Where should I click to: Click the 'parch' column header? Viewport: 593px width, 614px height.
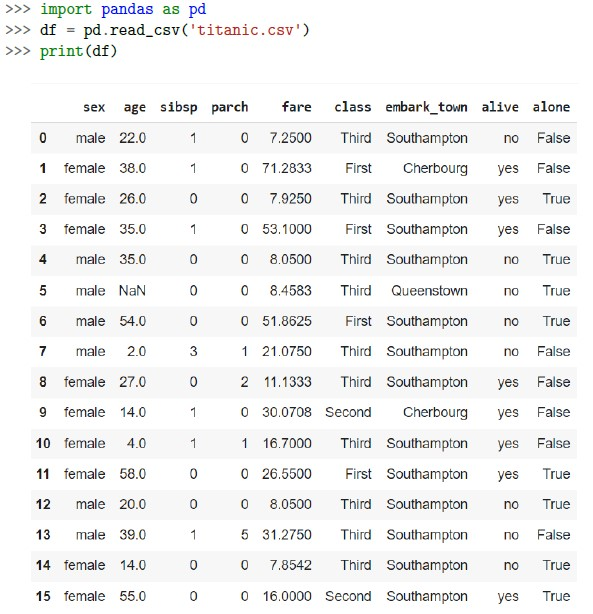point(230,108)
